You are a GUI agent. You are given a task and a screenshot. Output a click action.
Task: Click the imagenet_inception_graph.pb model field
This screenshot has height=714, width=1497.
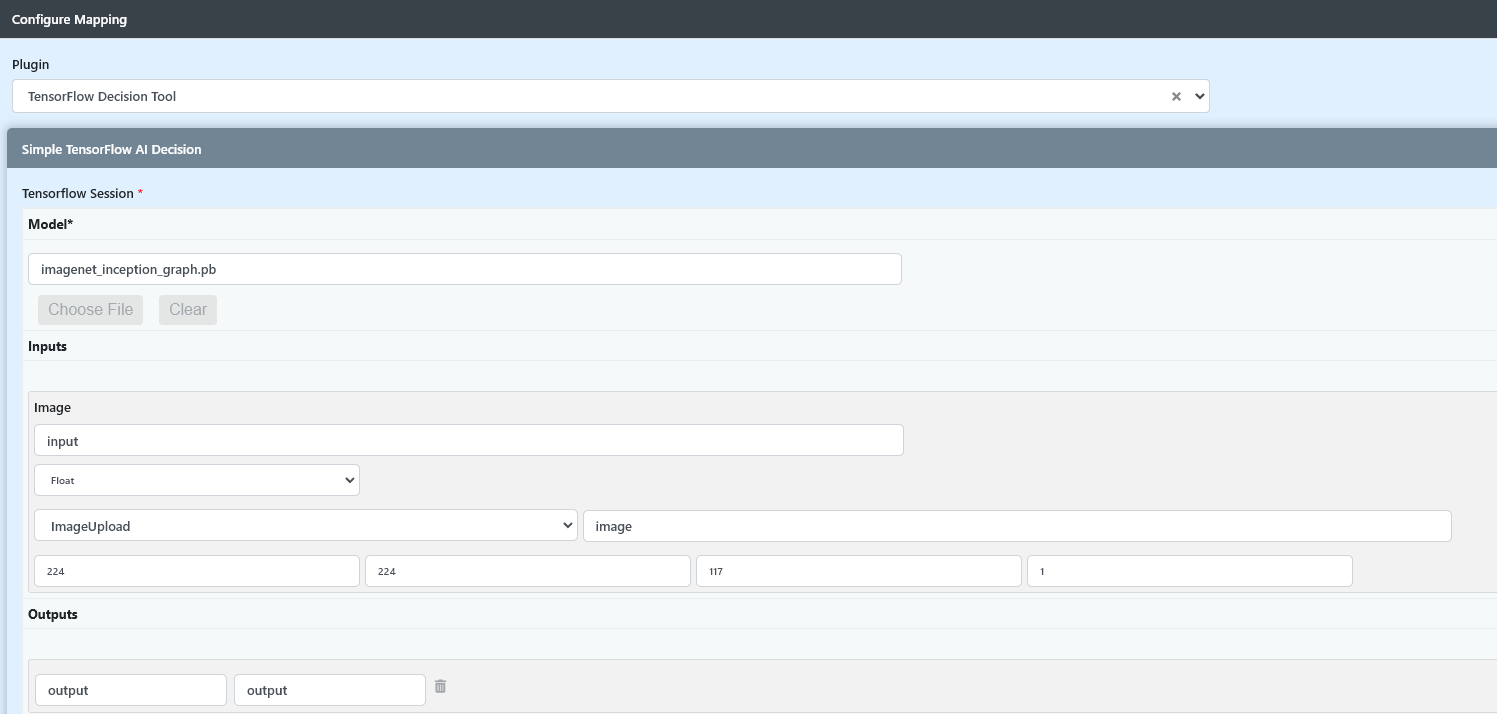click(x=464, y=269)
